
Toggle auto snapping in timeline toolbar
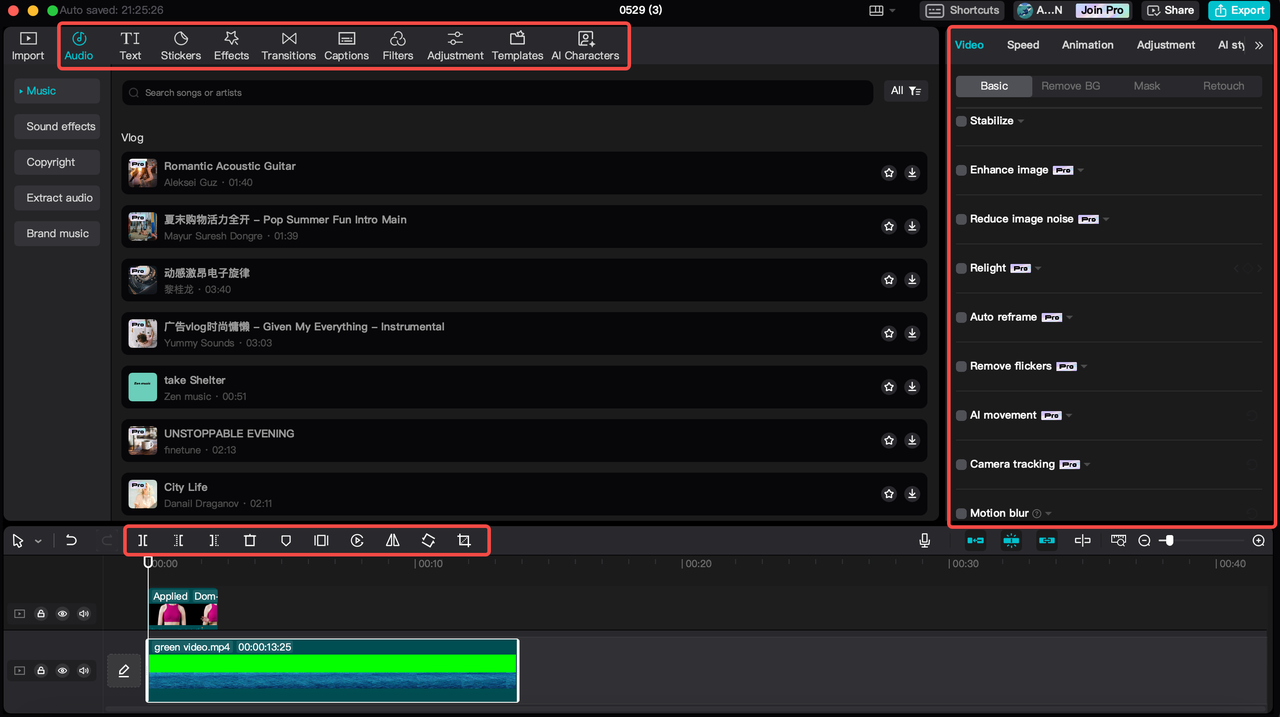pos(1011,540)
